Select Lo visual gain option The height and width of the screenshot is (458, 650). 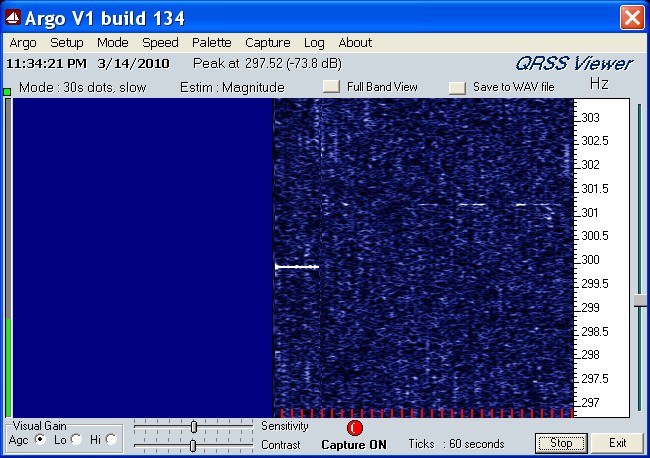[x=76, y=439]
